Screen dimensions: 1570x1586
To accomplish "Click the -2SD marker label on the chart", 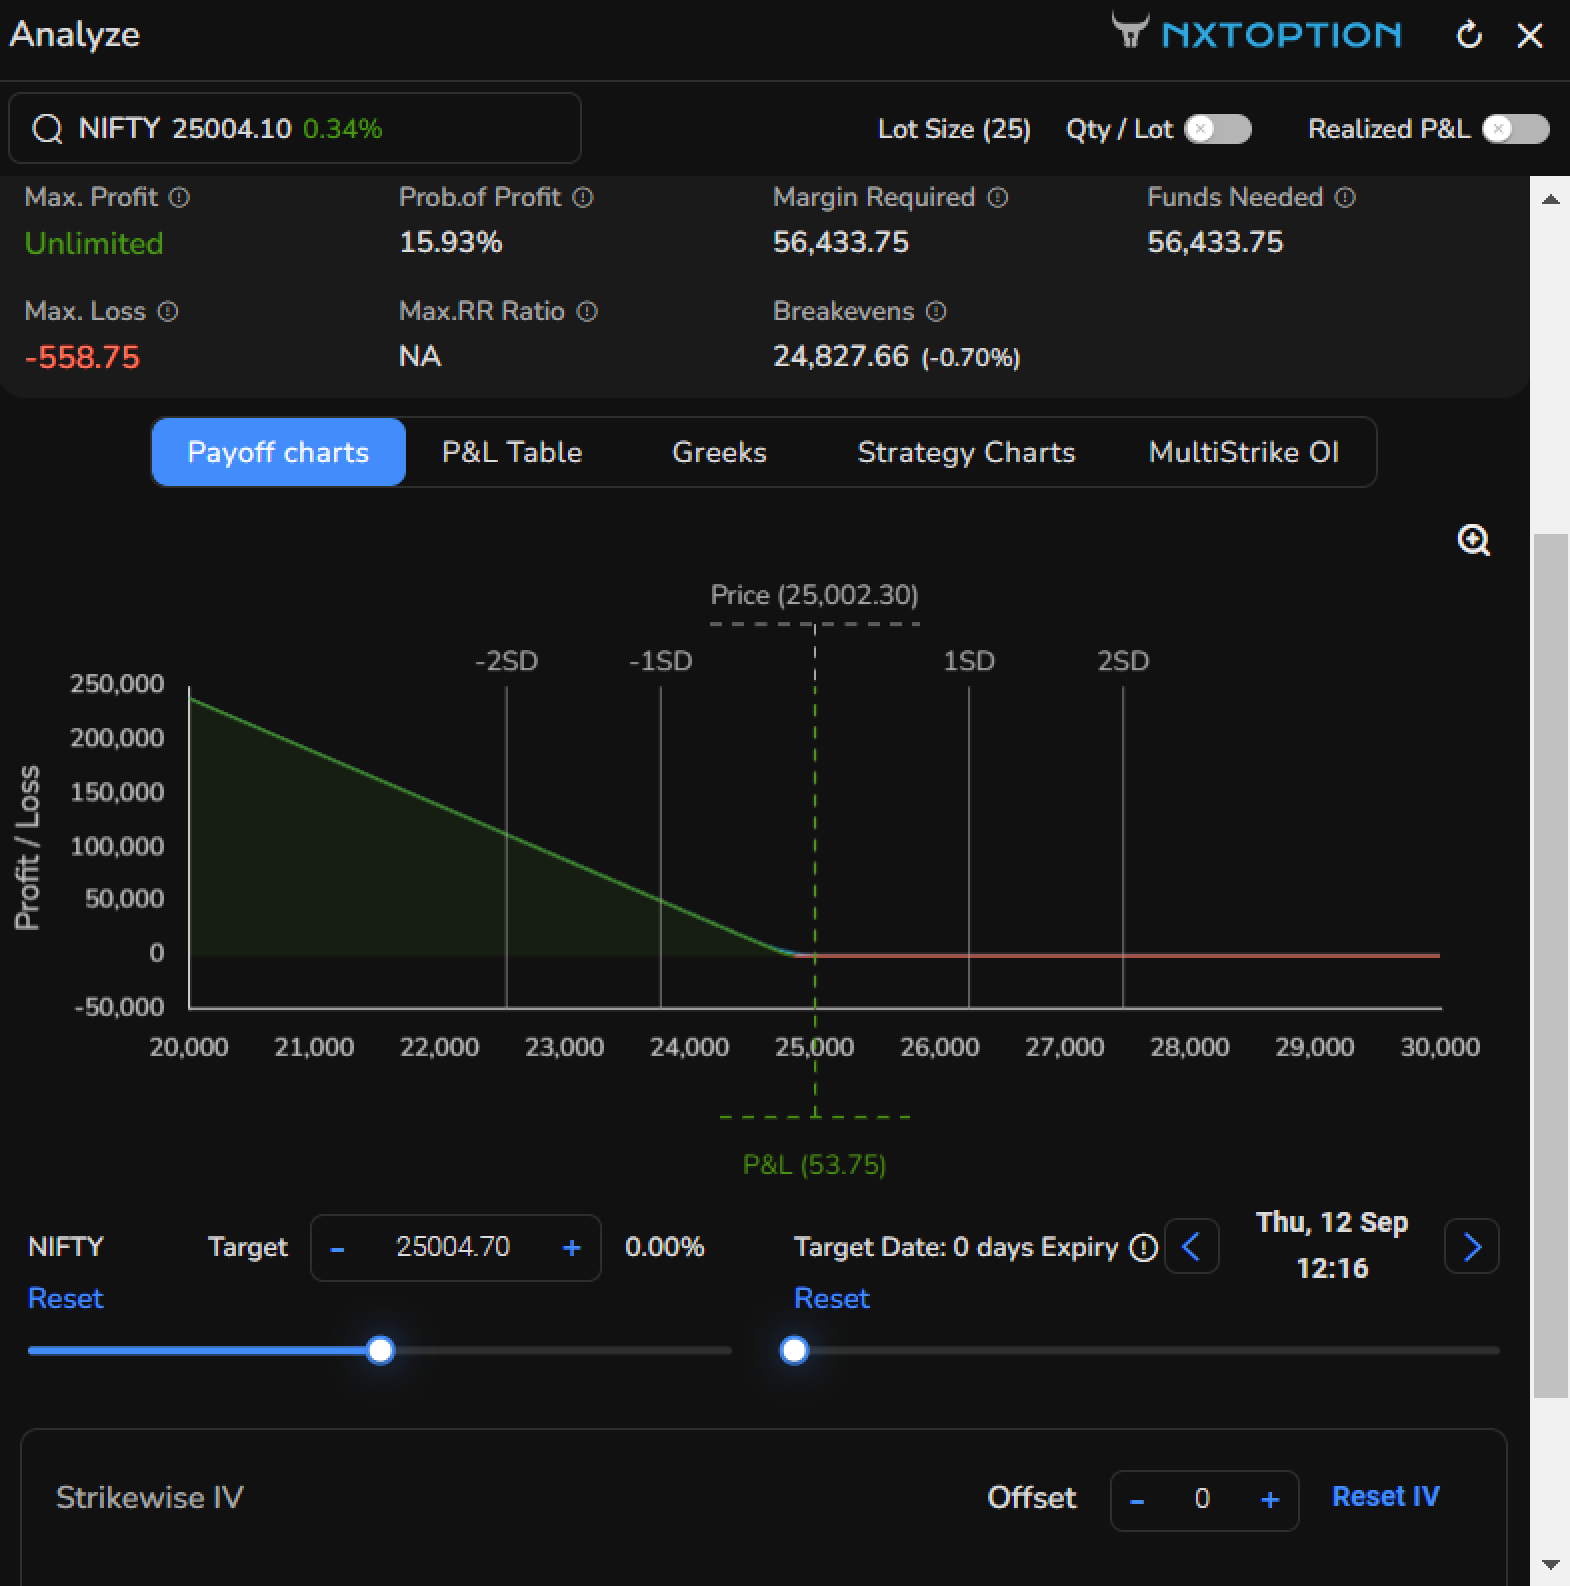I will (x=506, y=661).
